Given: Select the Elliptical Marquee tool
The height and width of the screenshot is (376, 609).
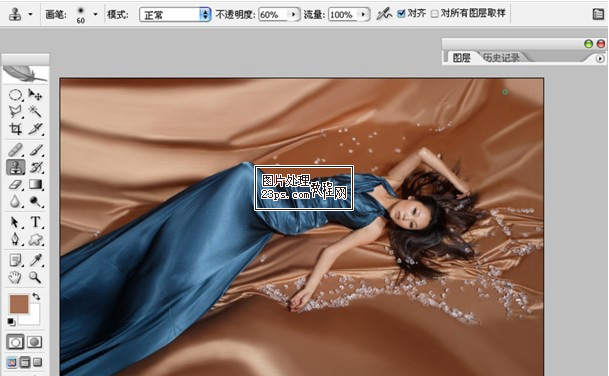Looking at the screenshot, I should [16, 95].
